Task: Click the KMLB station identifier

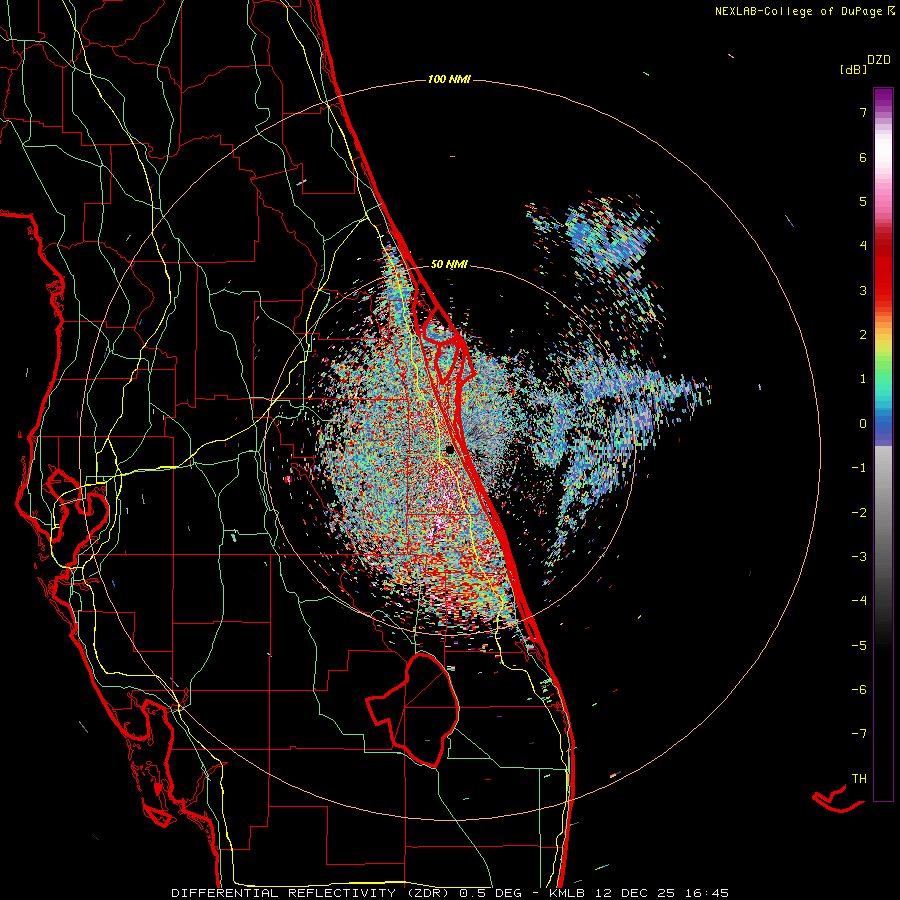Action: pyautogui.click(x=569, y=893)
